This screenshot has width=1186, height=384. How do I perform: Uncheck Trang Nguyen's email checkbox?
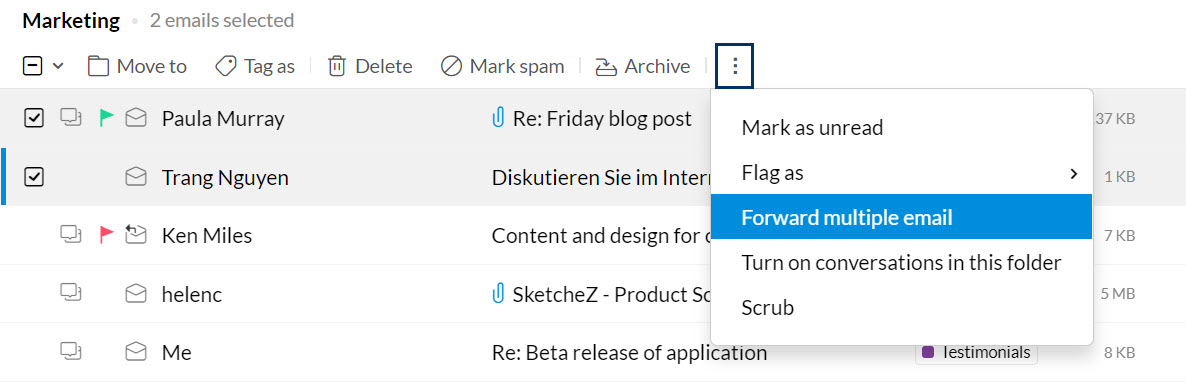pos(34,177)
